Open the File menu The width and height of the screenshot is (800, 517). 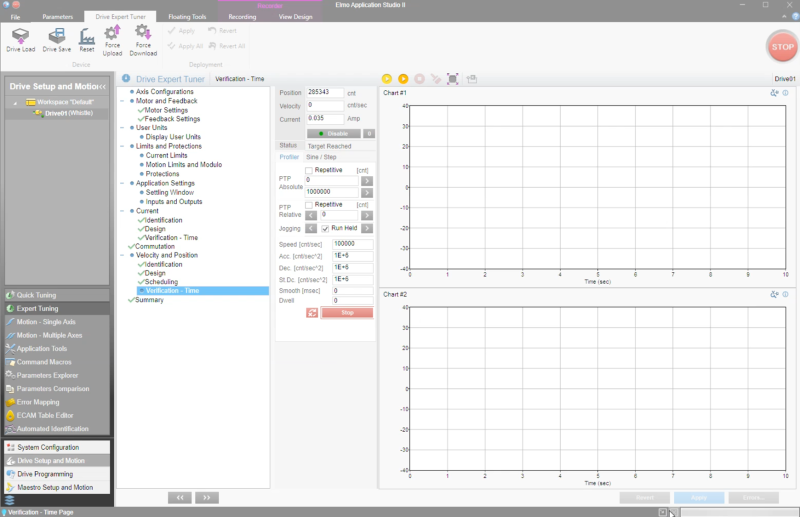coord(15,17)
